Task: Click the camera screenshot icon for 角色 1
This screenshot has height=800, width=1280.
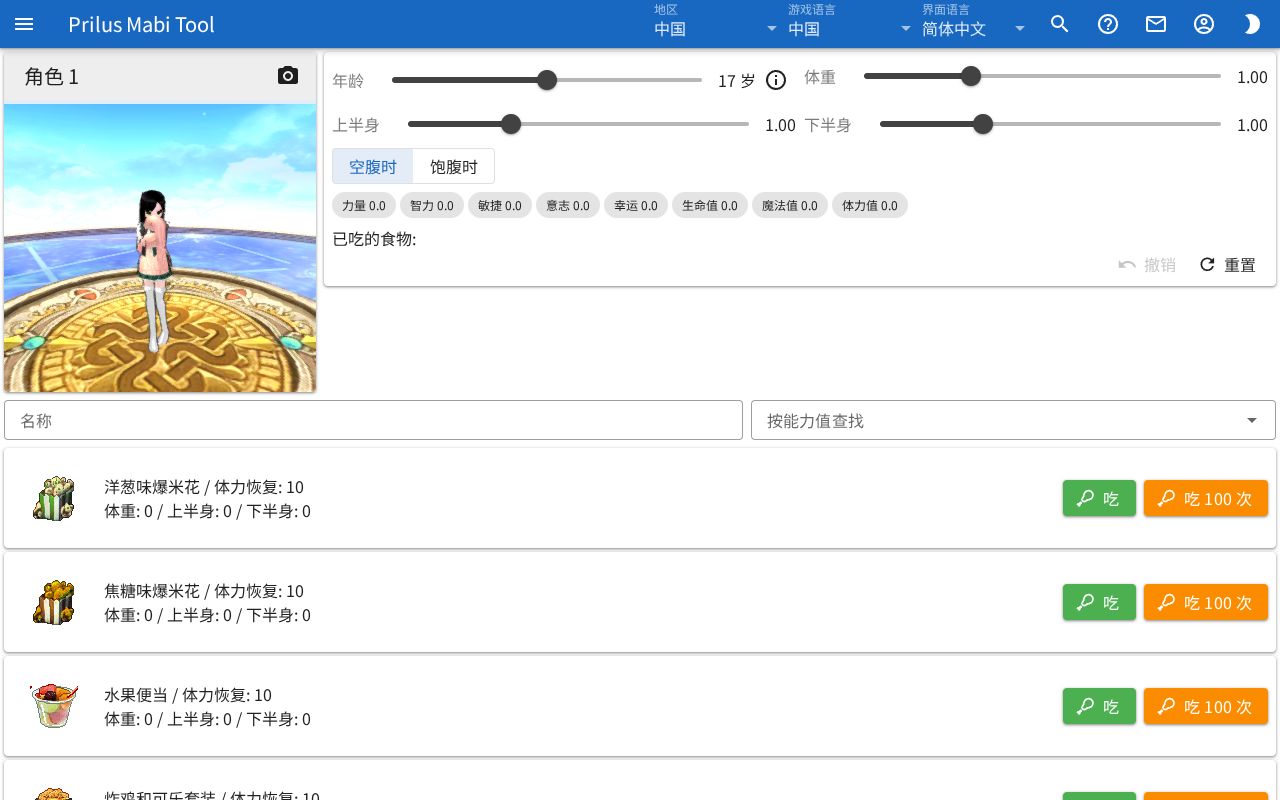Action: 288,76
